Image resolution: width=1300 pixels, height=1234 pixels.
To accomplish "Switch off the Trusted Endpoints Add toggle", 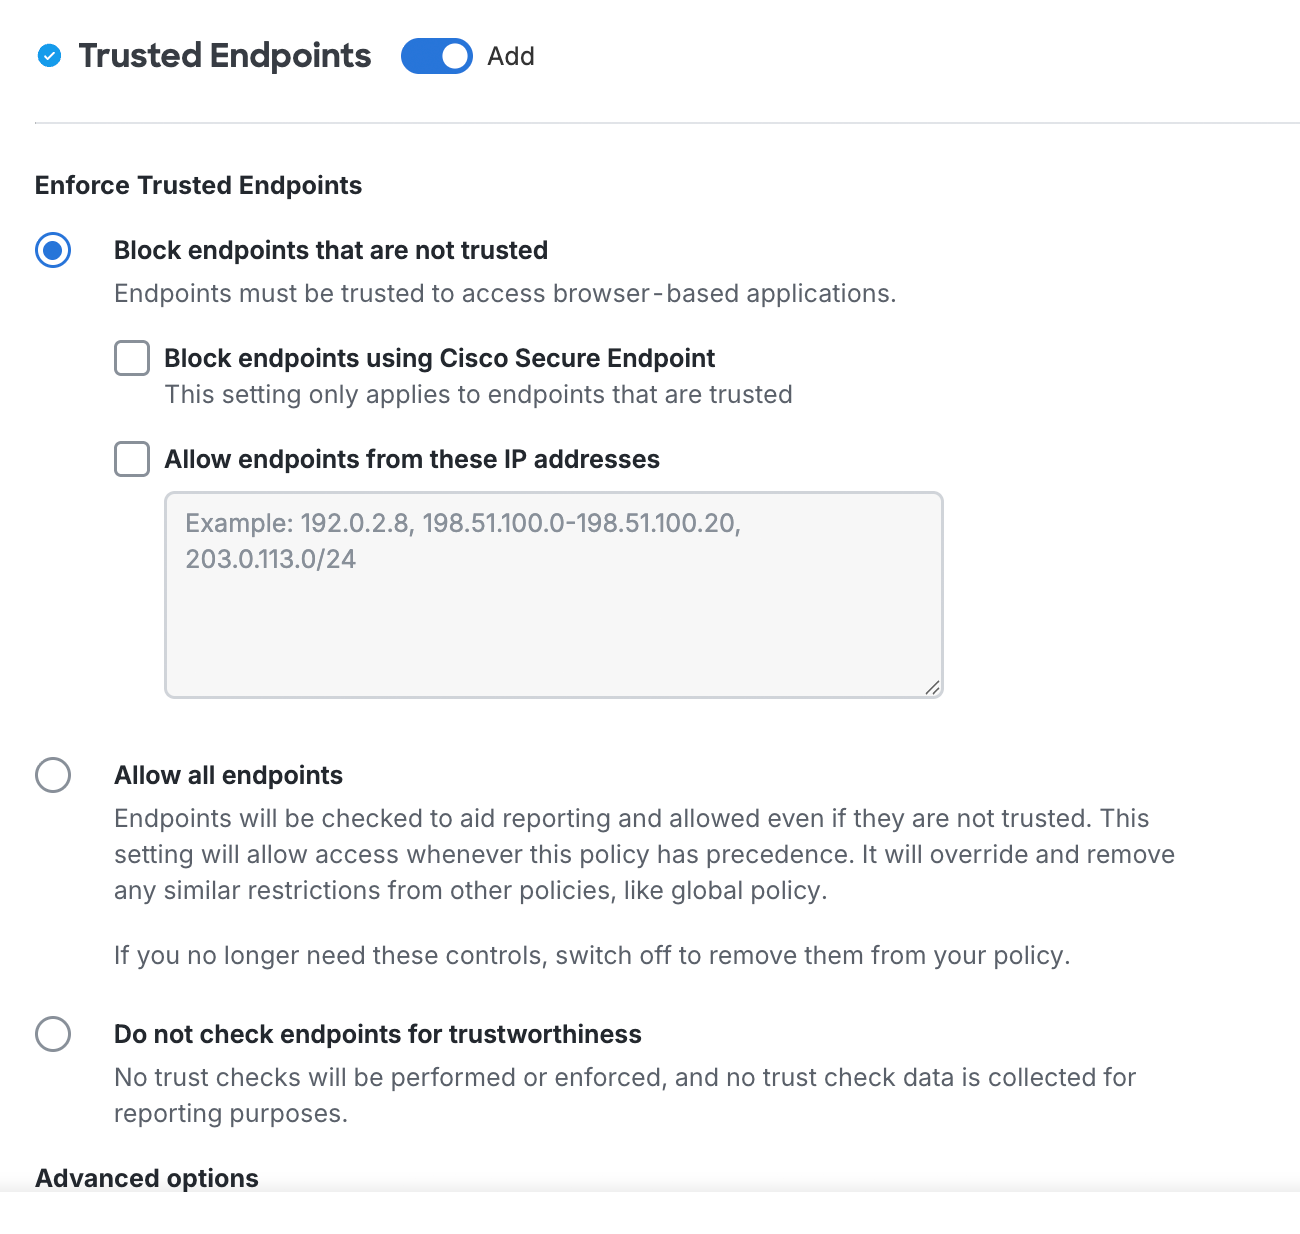I will click(437, 56).
